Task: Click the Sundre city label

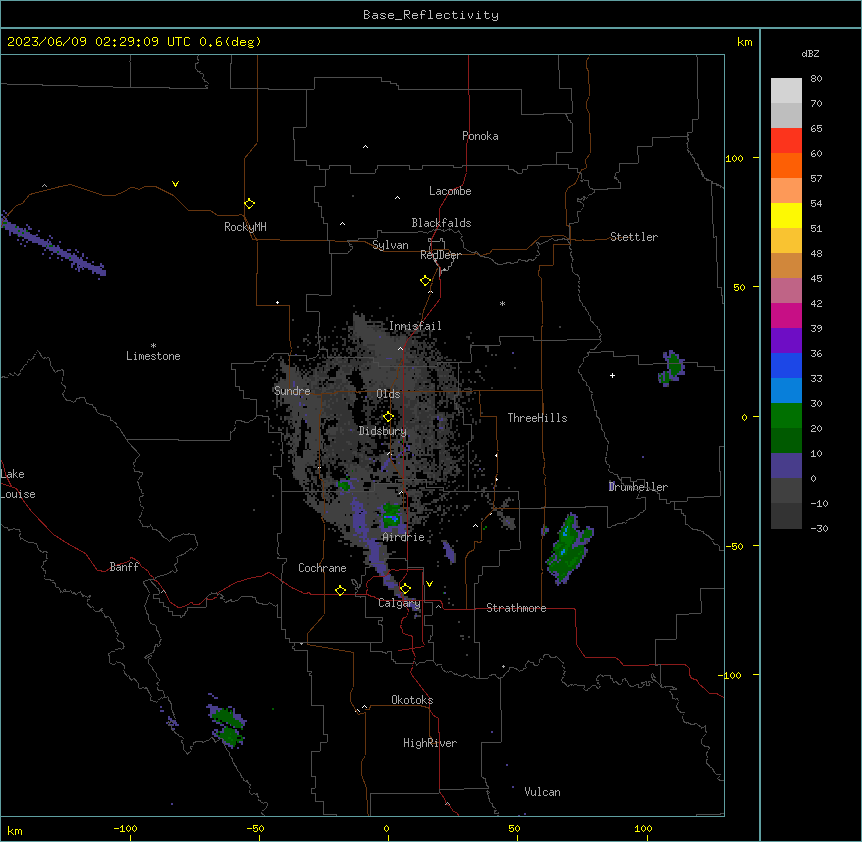Action: pos(292,391)
